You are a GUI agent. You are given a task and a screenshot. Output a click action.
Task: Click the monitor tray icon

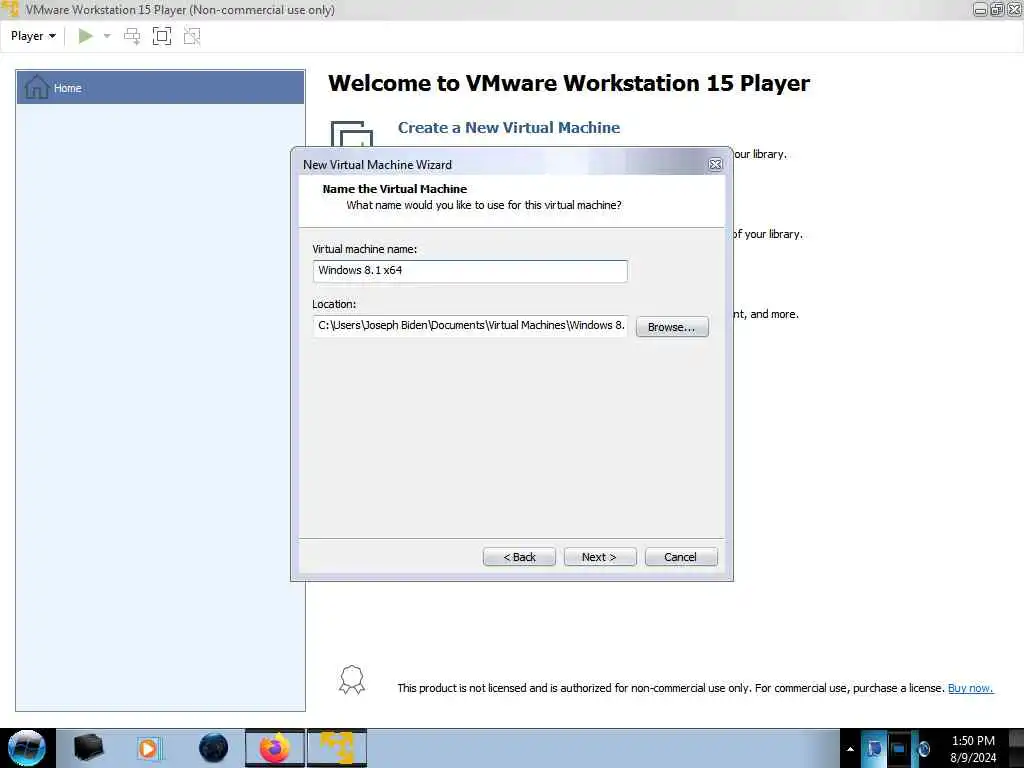[899, 748]
